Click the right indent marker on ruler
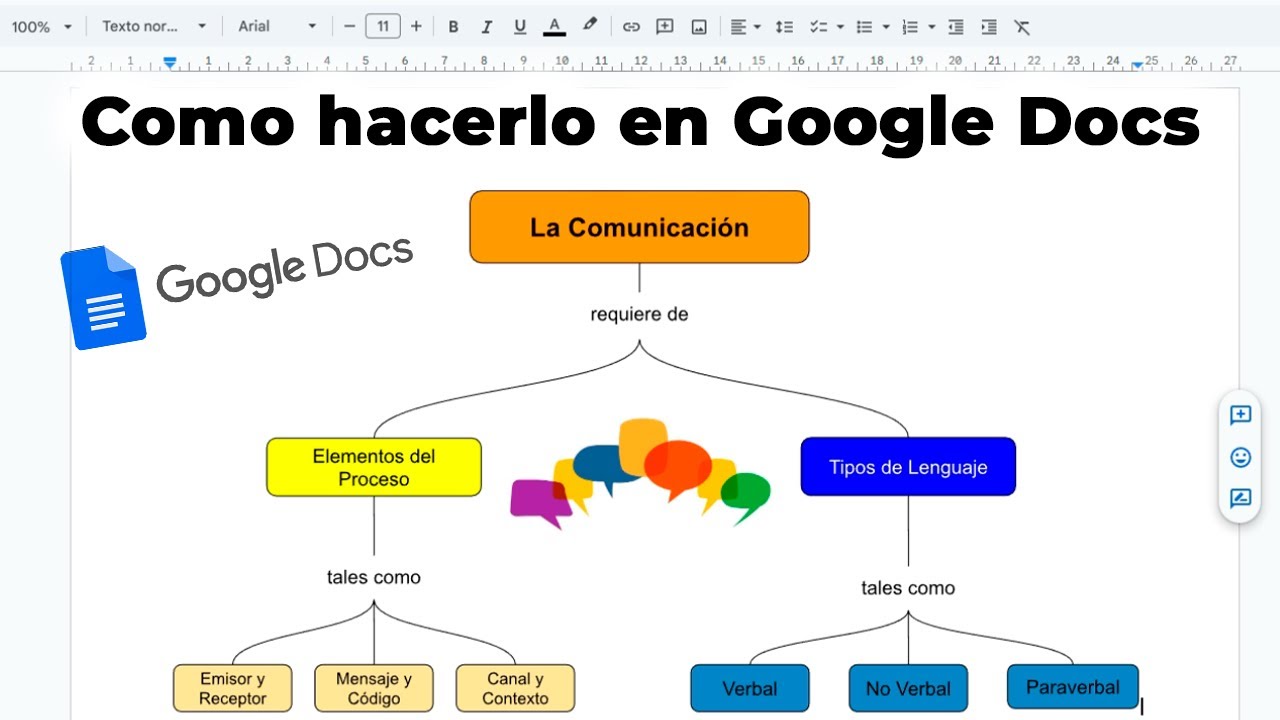Image resolution: width=1280 pixels, height=720 pixels. pos(1137,64)
